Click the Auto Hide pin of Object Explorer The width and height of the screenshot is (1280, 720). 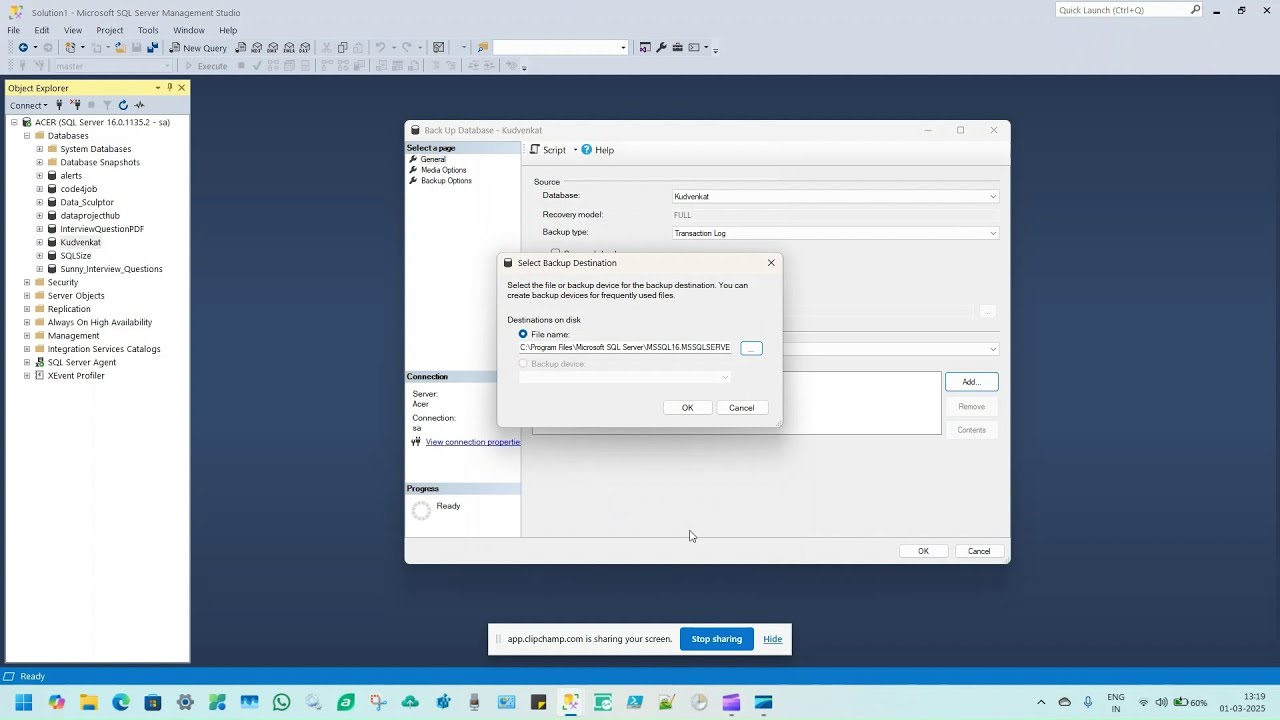170,88
